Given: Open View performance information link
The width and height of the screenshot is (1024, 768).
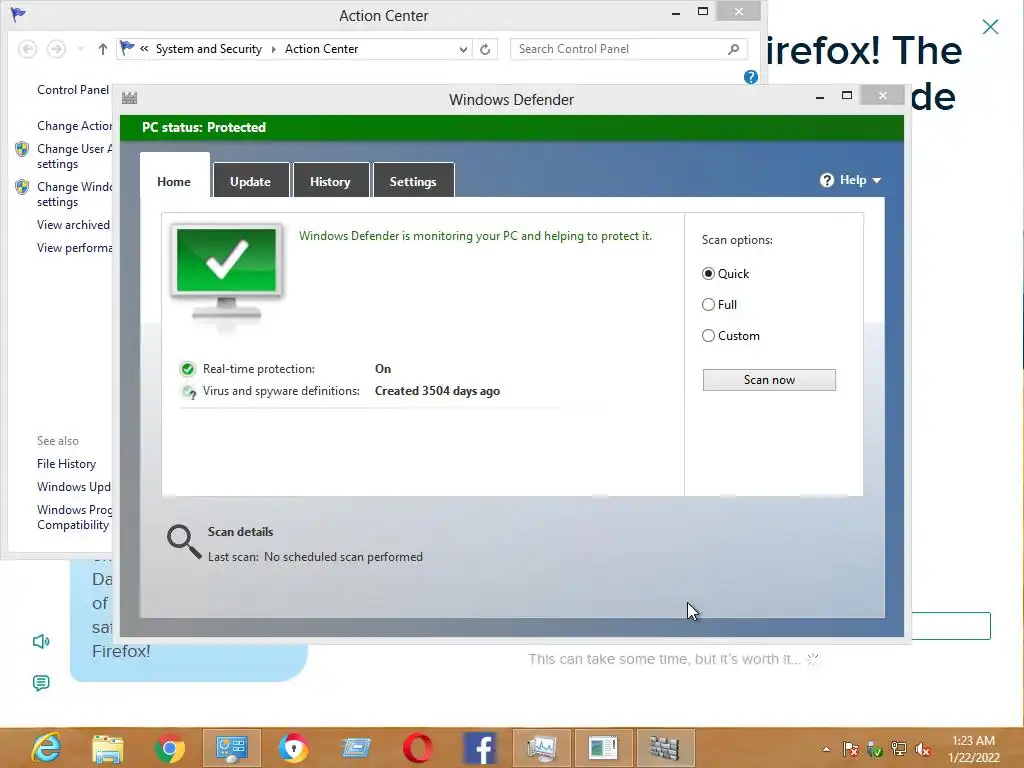Looking at the screenshot, I should [74, 248].
